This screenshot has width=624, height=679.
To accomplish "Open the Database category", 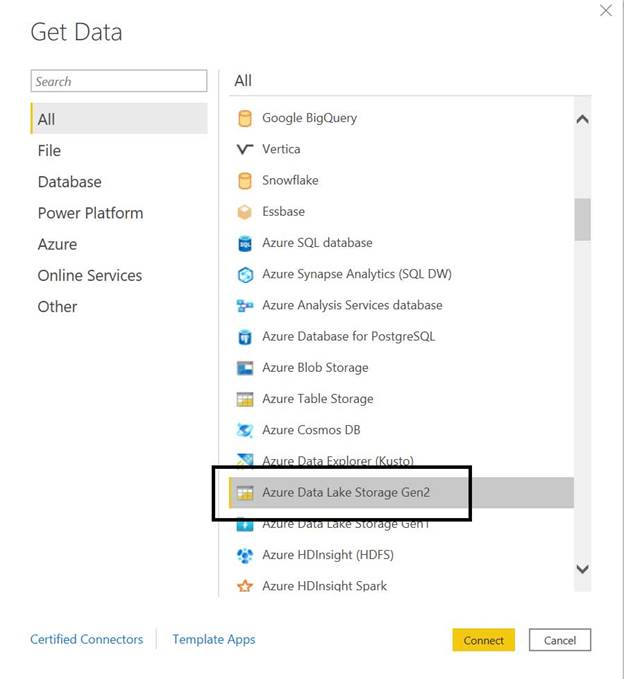I will tap(69, 182).
